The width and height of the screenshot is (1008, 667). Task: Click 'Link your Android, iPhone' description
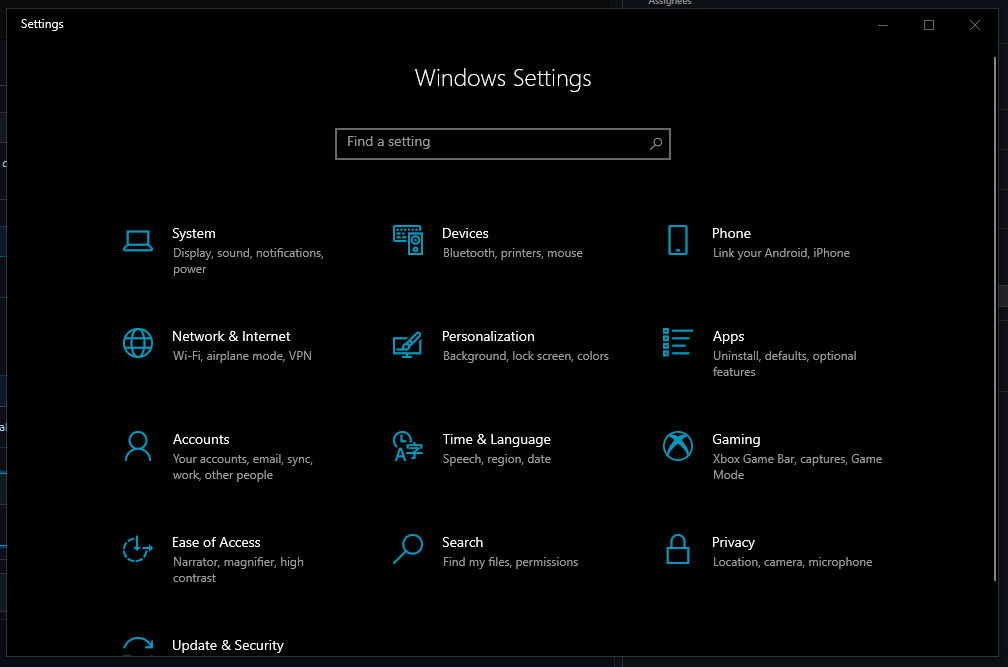click(x=780, y=253)
